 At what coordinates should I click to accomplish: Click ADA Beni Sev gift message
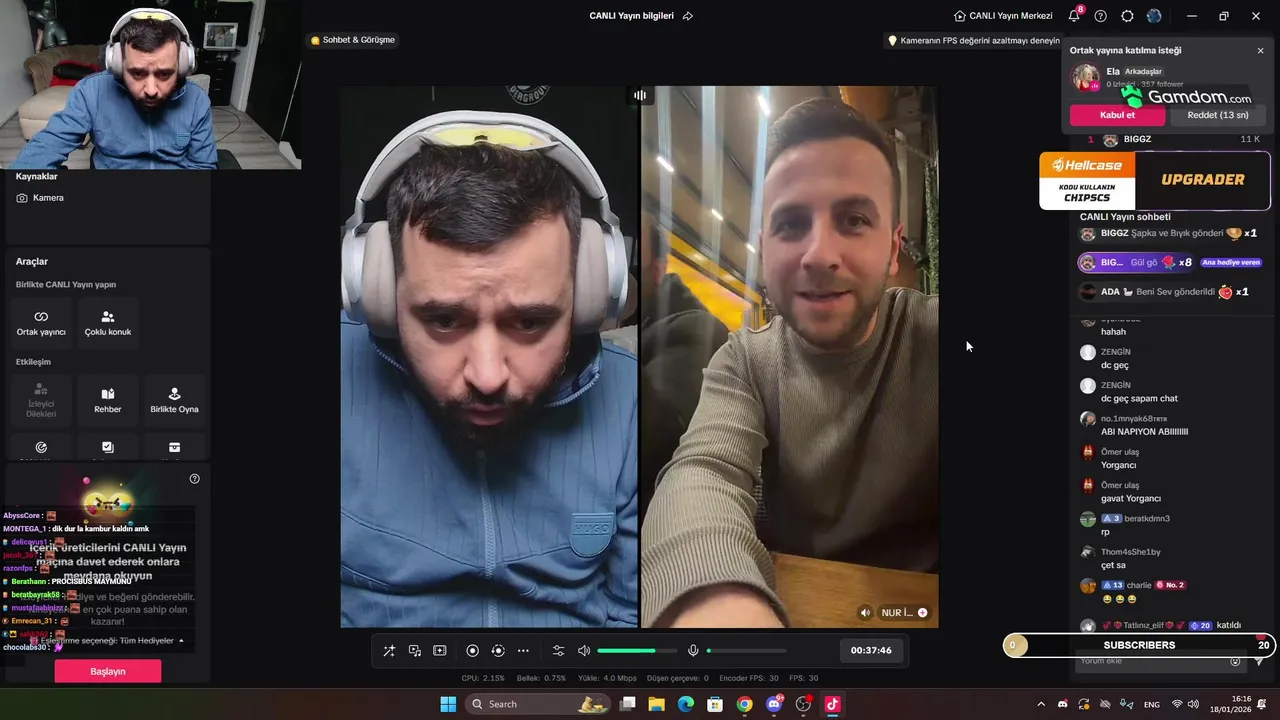[1165, 292]
